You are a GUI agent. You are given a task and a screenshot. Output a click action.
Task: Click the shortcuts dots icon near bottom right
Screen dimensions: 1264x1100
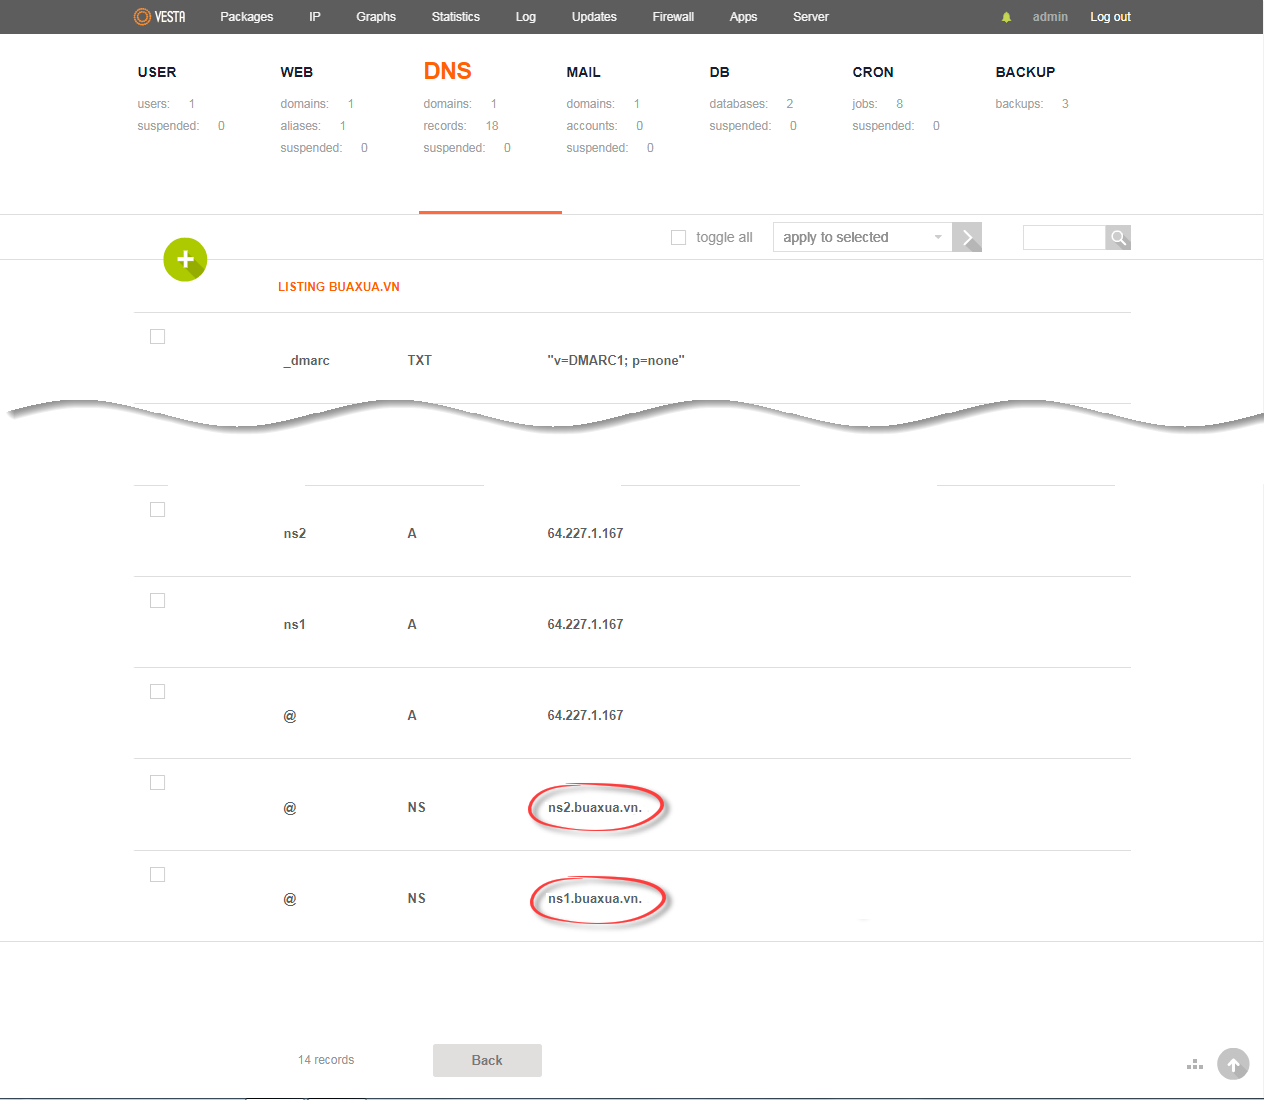[x=1195, y=1065]
